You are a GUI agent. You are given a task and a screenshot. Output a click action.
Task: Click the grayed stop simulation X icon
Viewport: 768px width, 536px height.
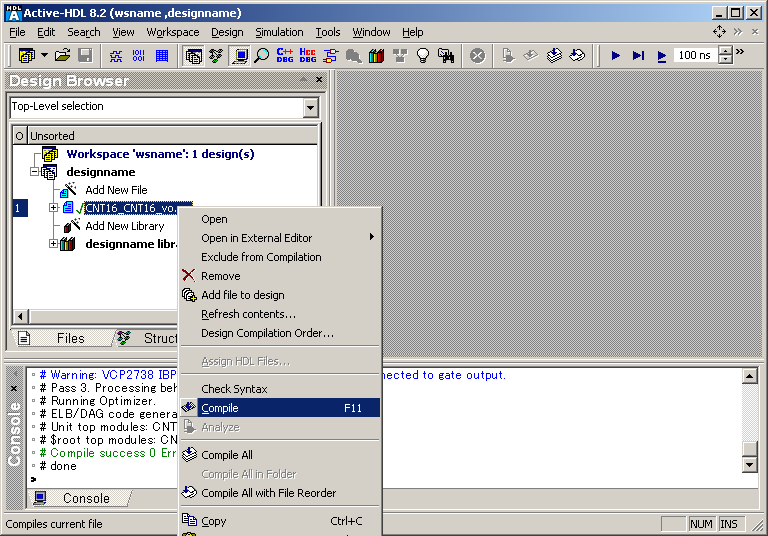477,56
